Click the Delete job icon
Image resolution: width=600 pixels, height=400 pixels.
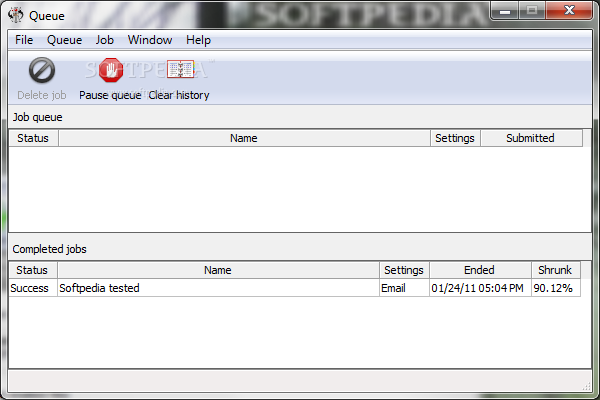coord(42,70)
